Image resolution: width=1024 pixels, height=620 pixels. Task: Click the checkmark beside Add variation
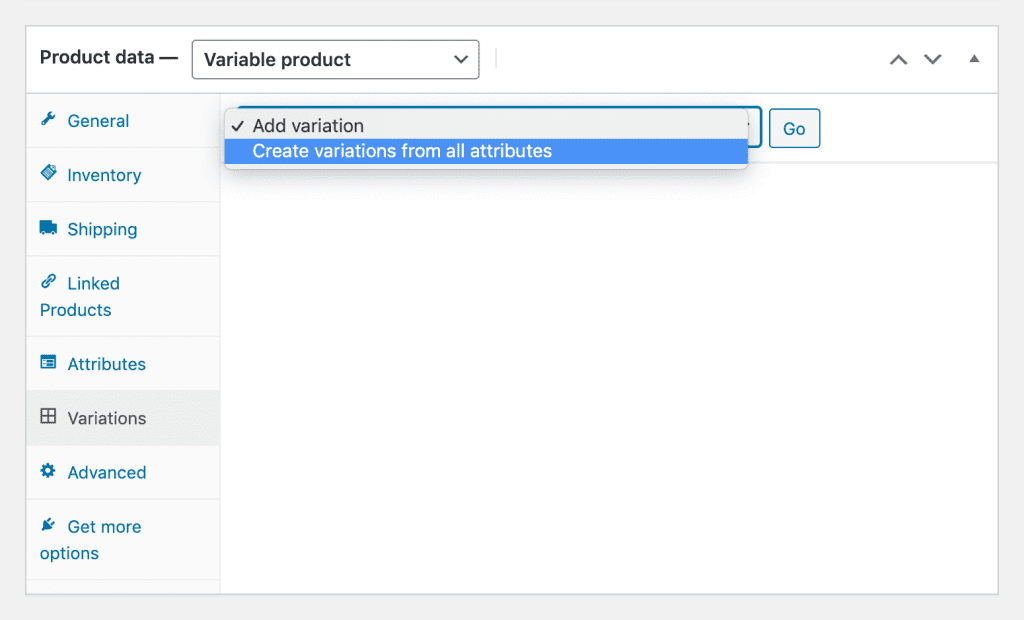[x=237, y=126]
